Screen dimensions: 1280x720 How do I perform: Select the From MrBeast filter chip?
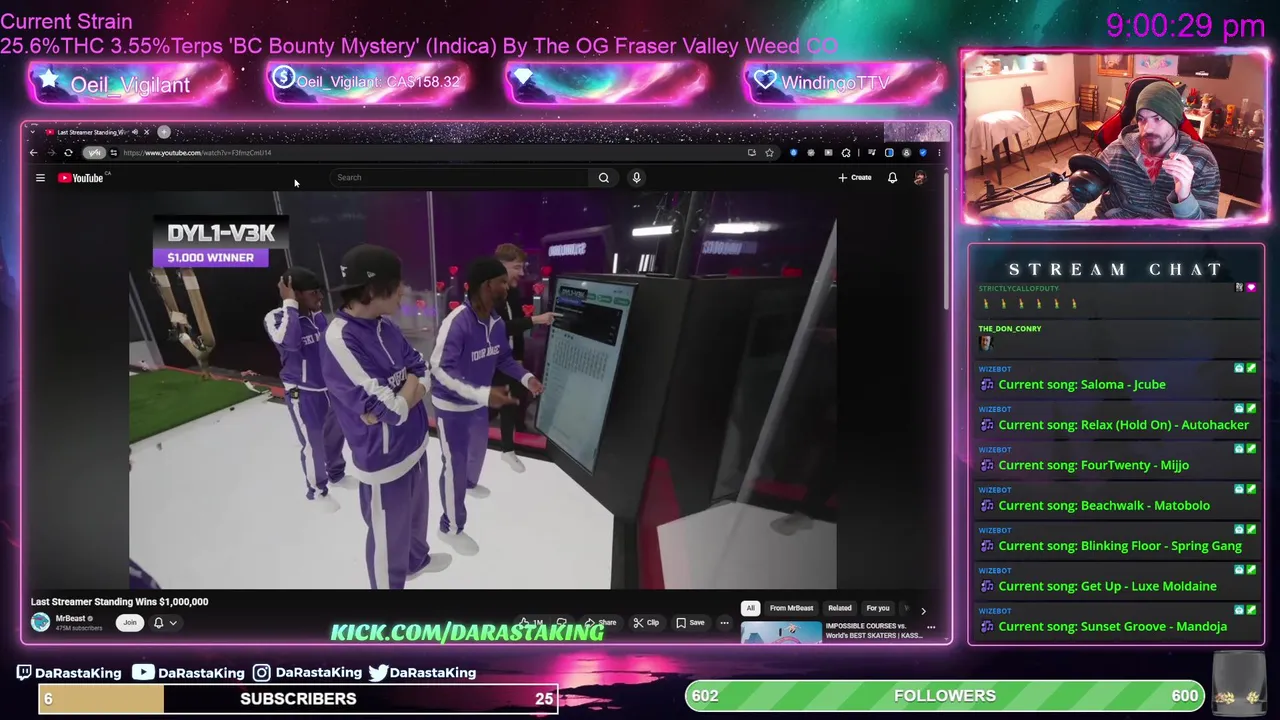(x=791, y=608)
